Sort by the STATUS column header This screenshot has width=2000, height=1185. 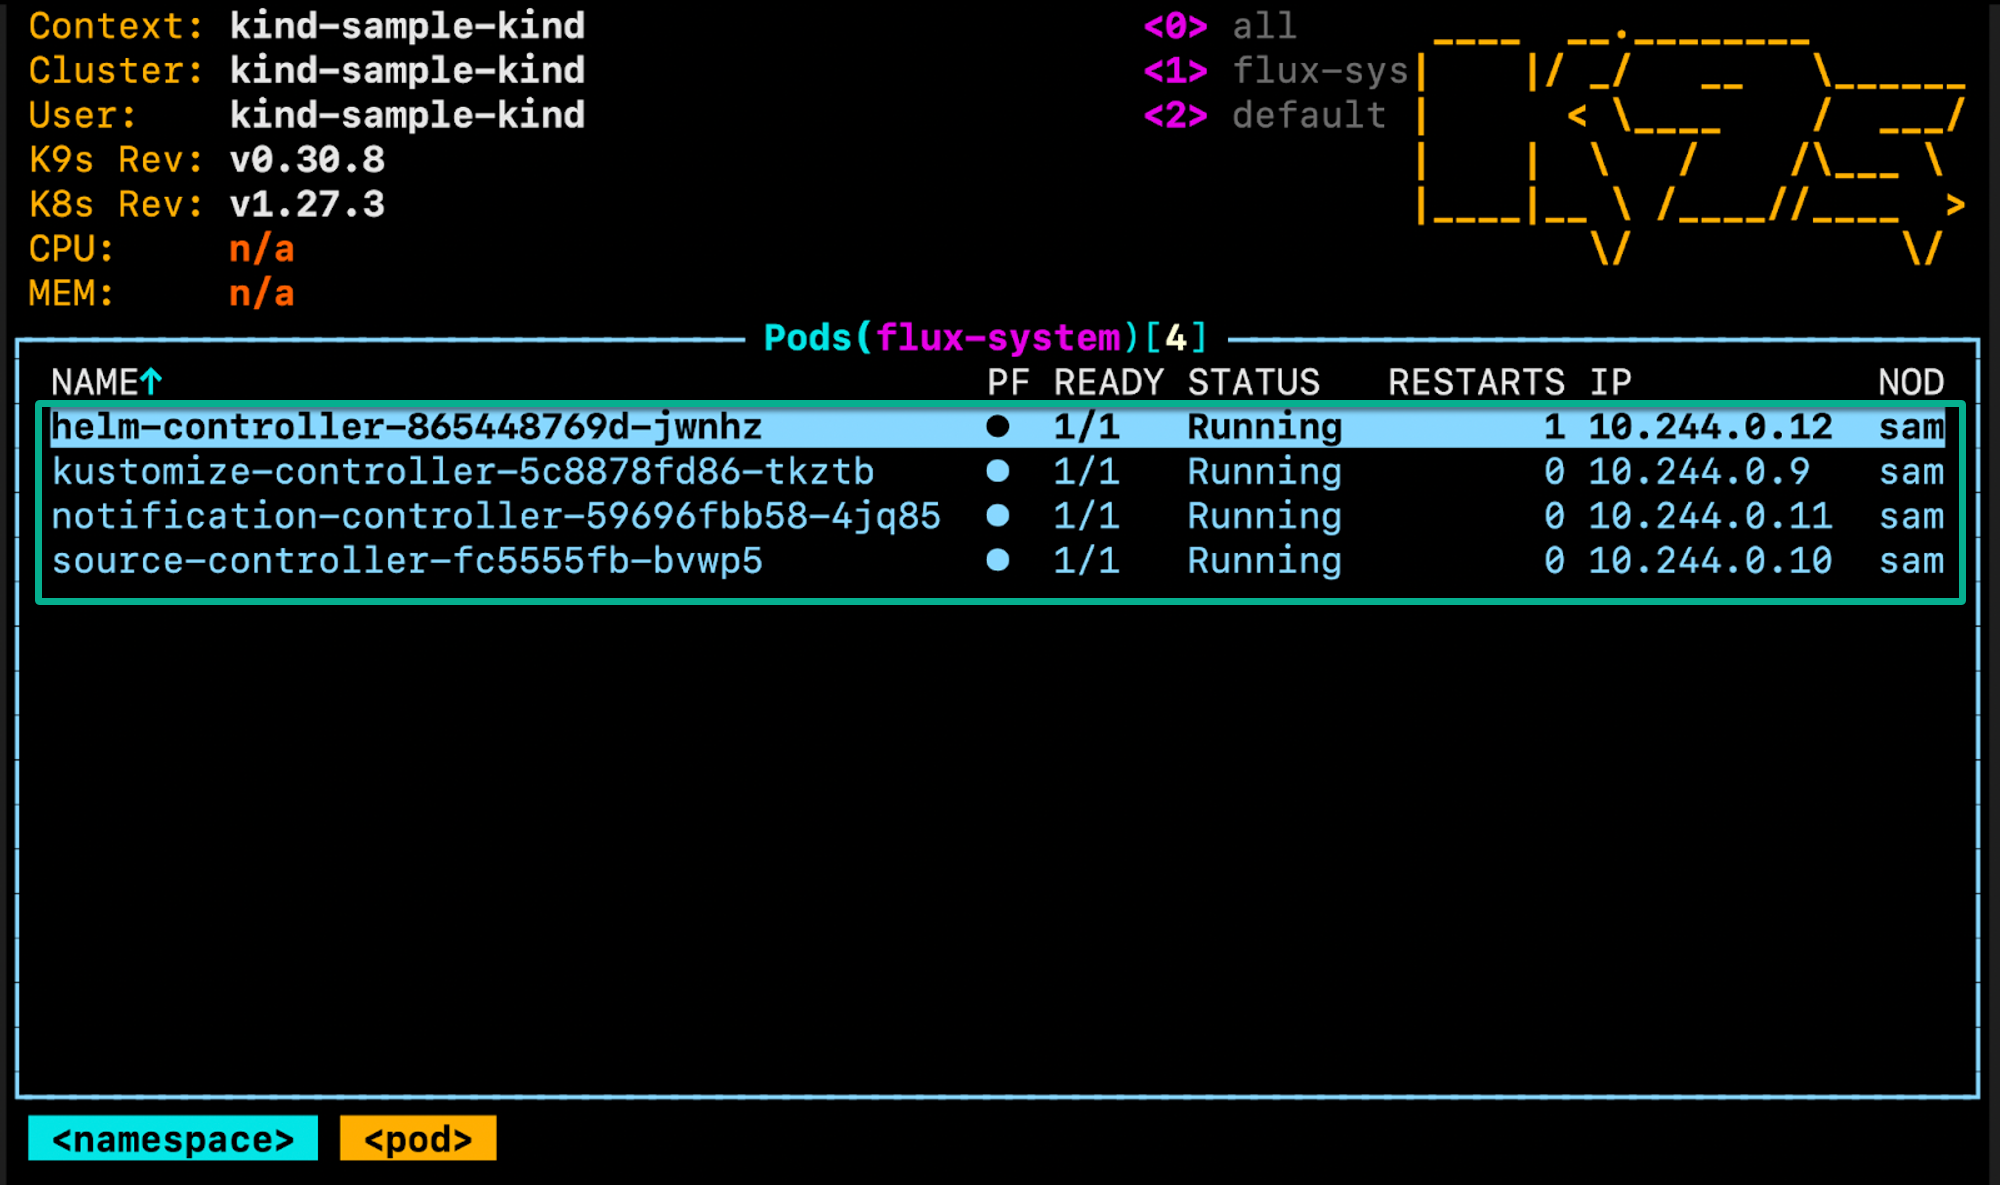pyautogui.click(x=1254, y=382)
